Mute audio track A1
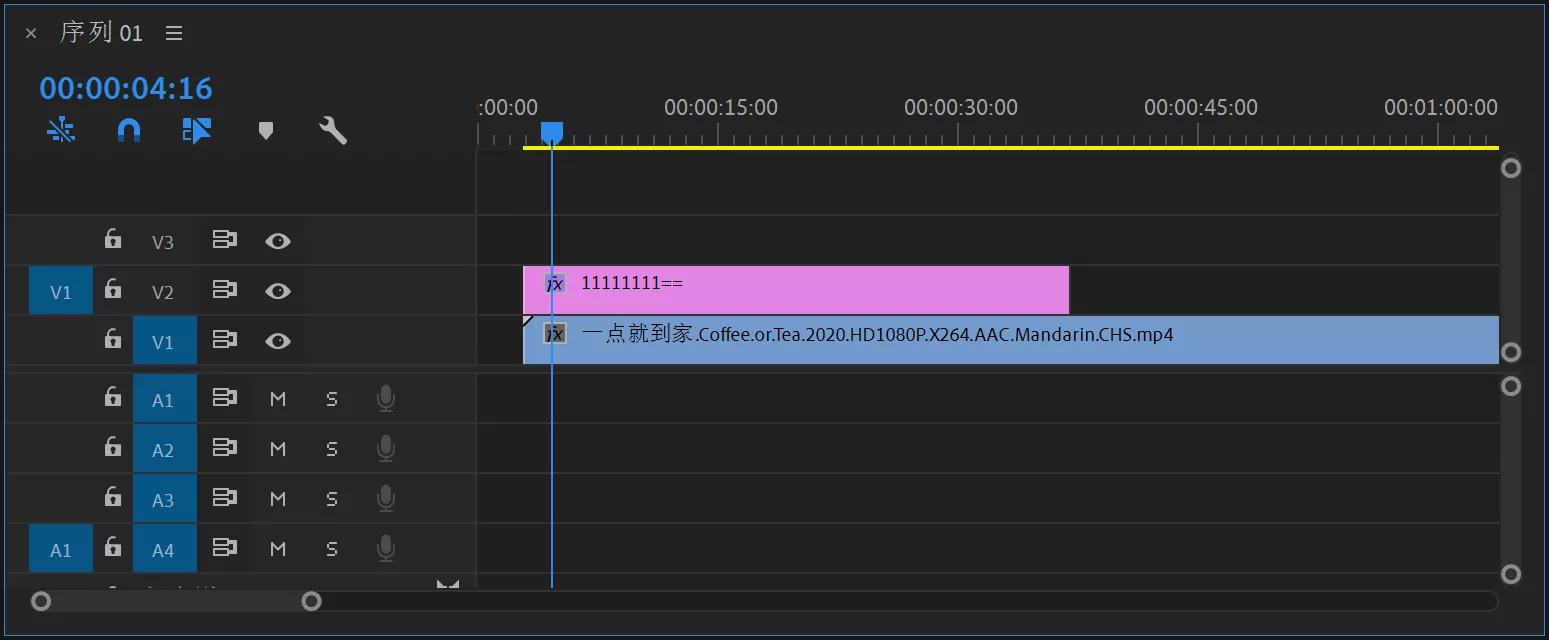The width and height of the screenshot is (1549, 640). [x=278, y=399]
